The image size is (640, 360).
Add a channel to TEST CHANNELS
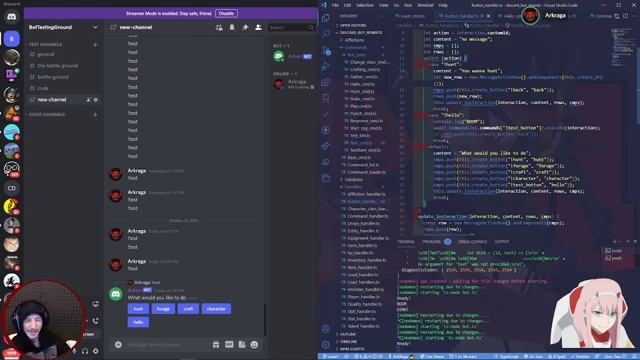pos(95,44)
